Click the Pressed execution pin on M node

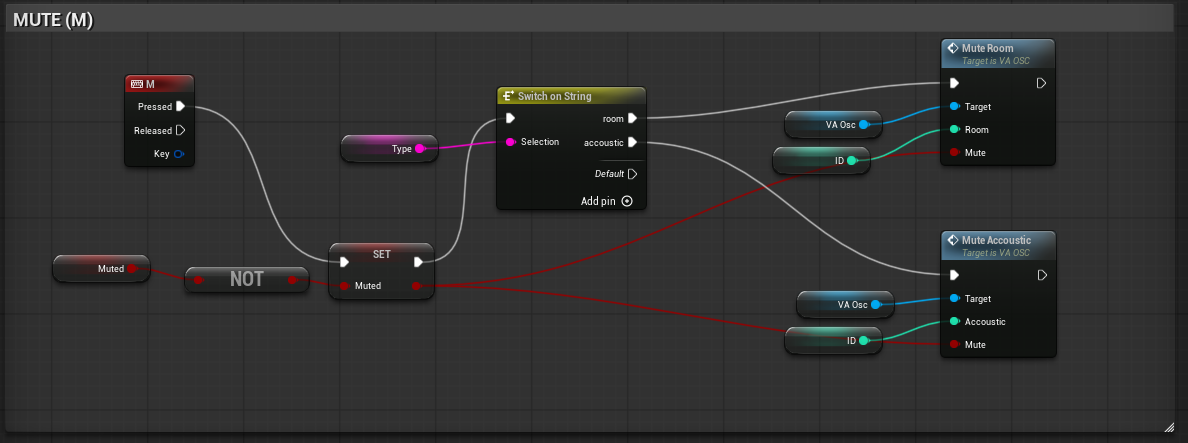point(180,106)
